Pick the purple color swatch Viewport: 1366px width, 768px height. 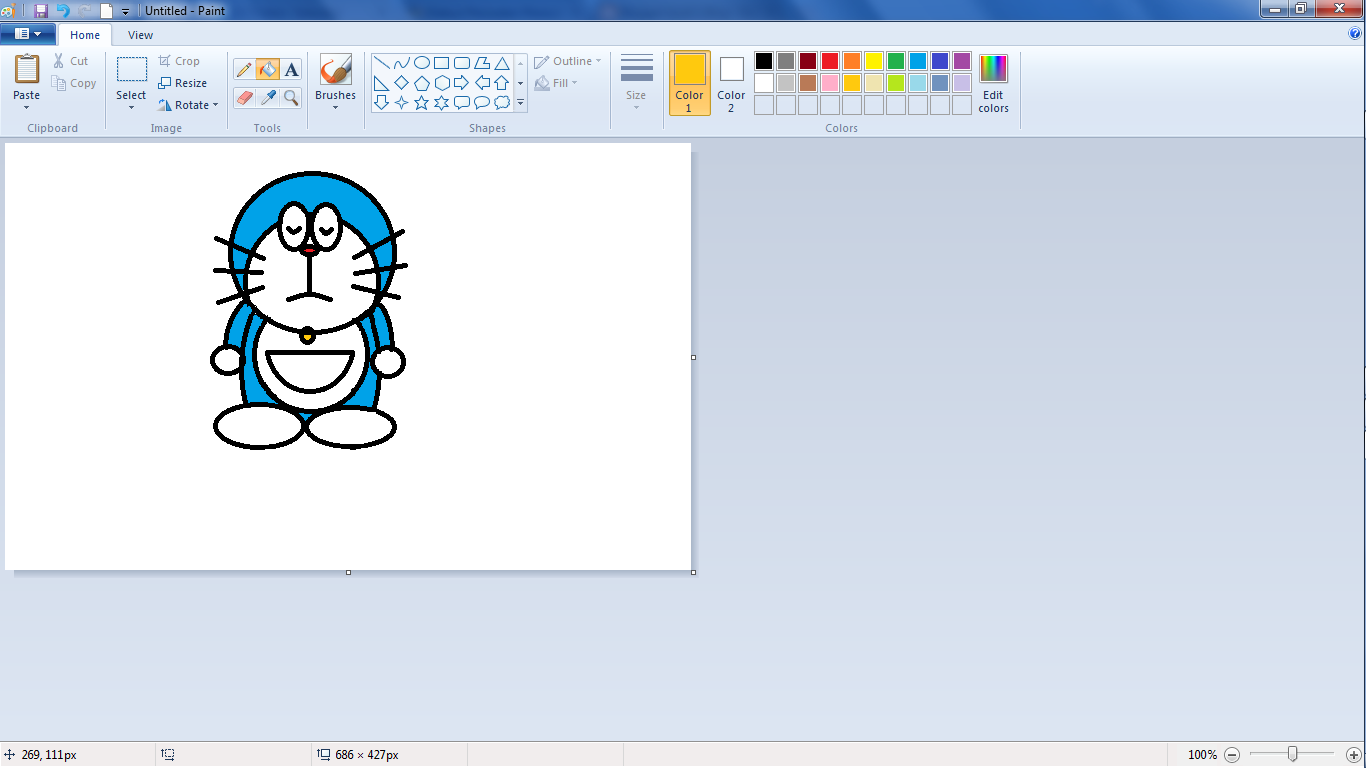point(962,61)
